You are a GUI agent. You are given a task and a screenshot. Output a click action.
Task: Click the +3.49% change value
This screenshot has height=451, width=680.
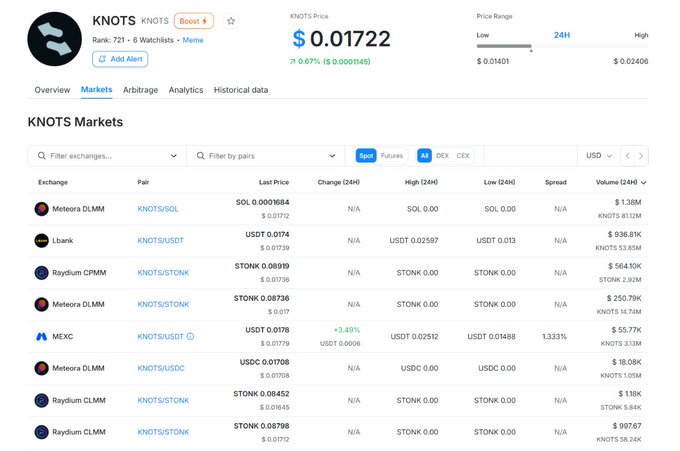(x=347, y=330)
